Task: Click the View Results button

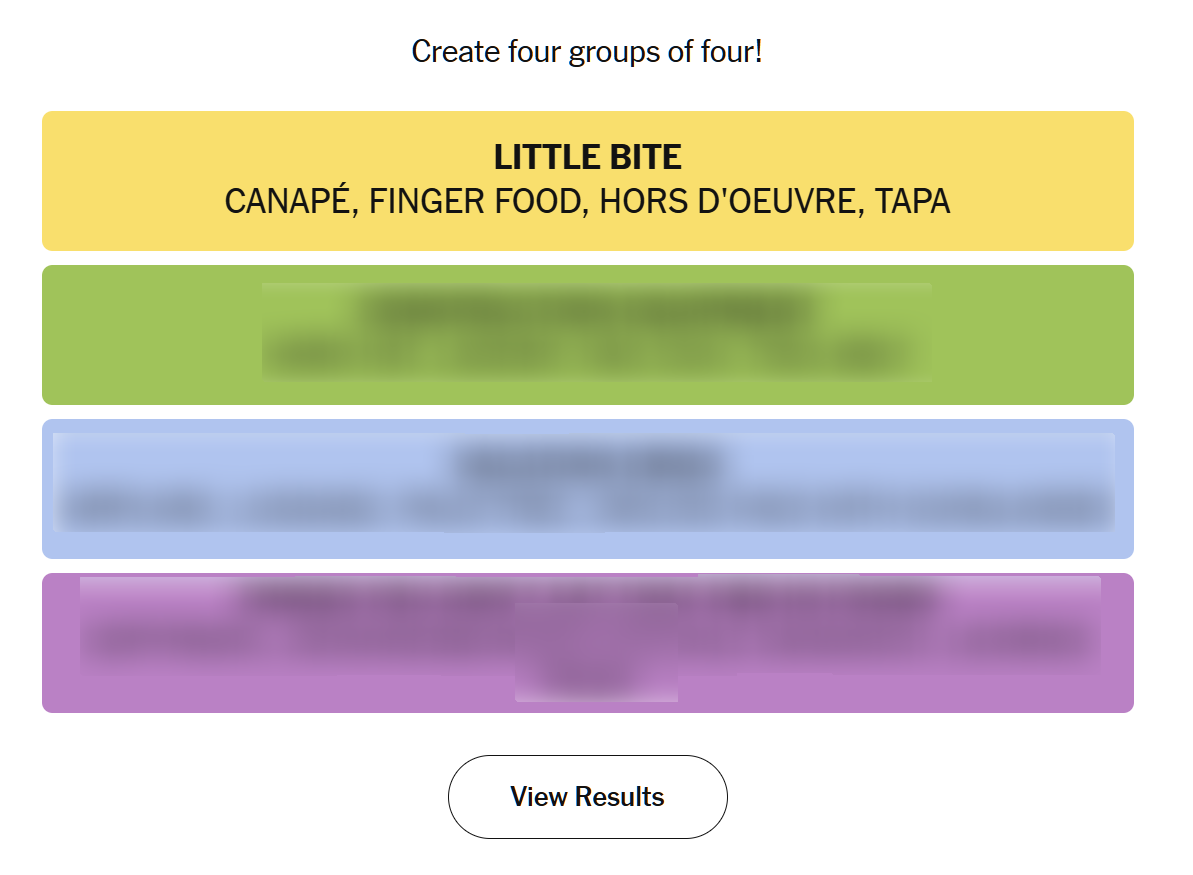Action: click(587, 797)
